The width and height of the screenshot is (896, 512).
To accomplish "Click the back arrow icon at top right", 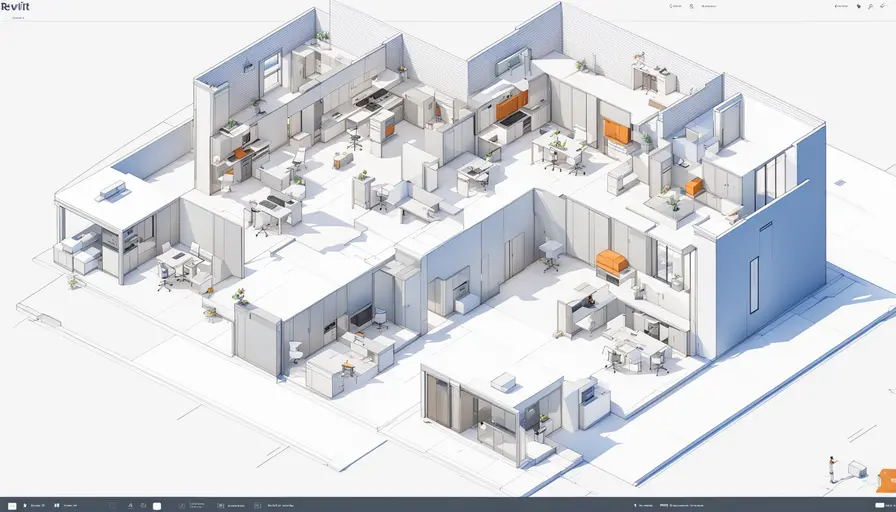I will click(884, 6).
